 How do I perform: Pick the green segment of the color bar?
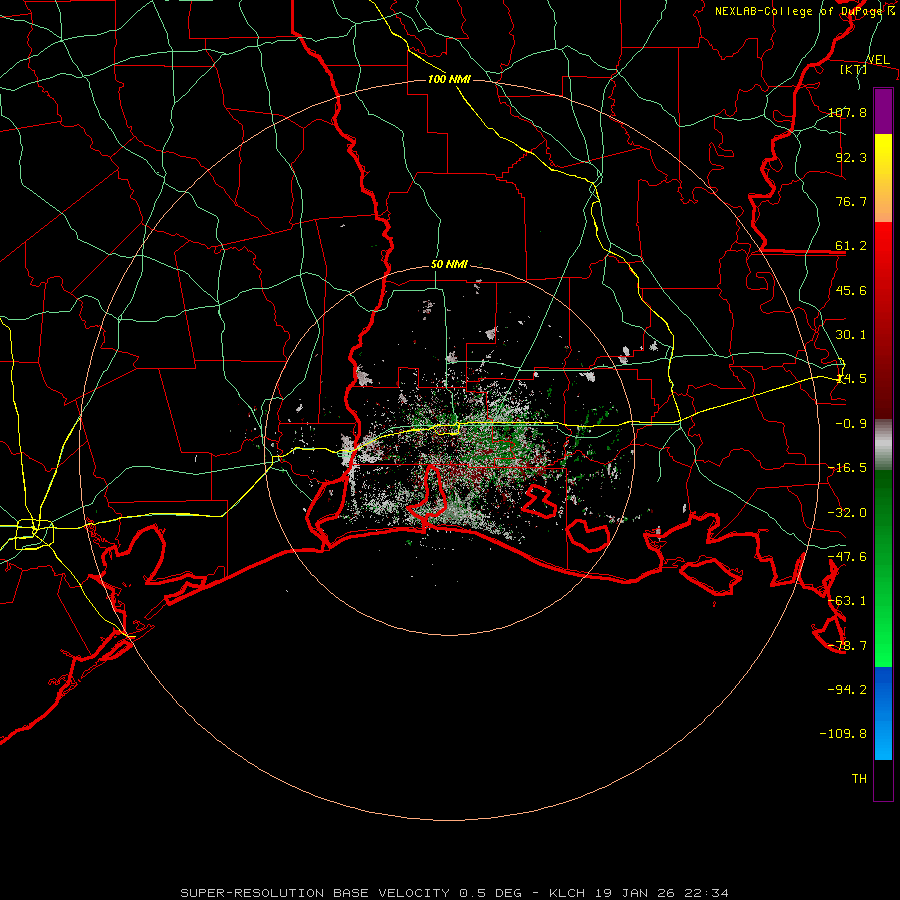(x=883, y=568)
